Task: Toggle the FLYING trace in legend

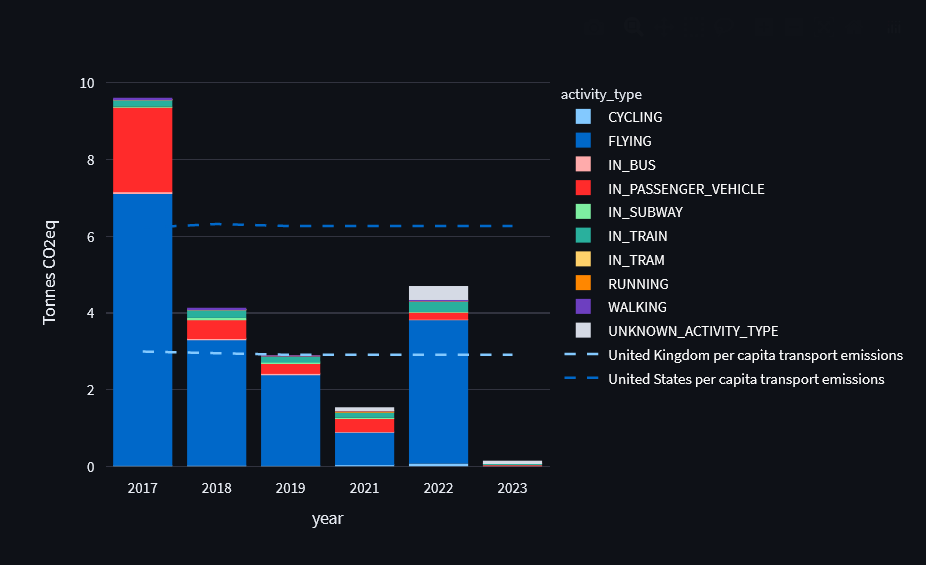Action: pos(629,141)
